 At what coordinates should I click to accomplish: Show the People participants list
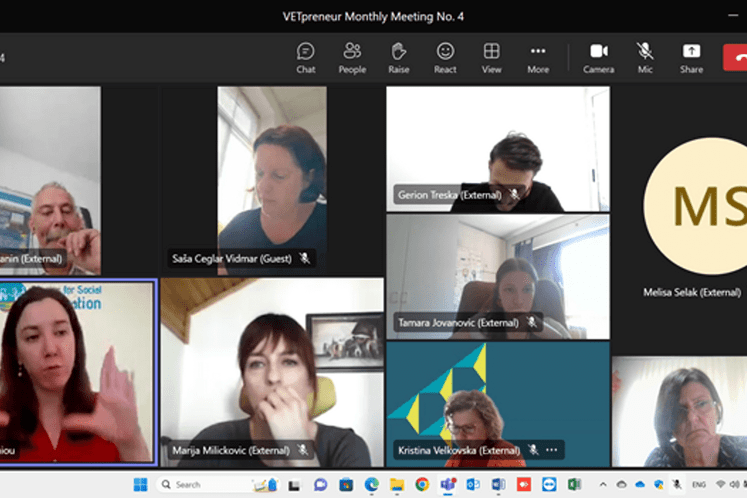[x=352, y=57]
